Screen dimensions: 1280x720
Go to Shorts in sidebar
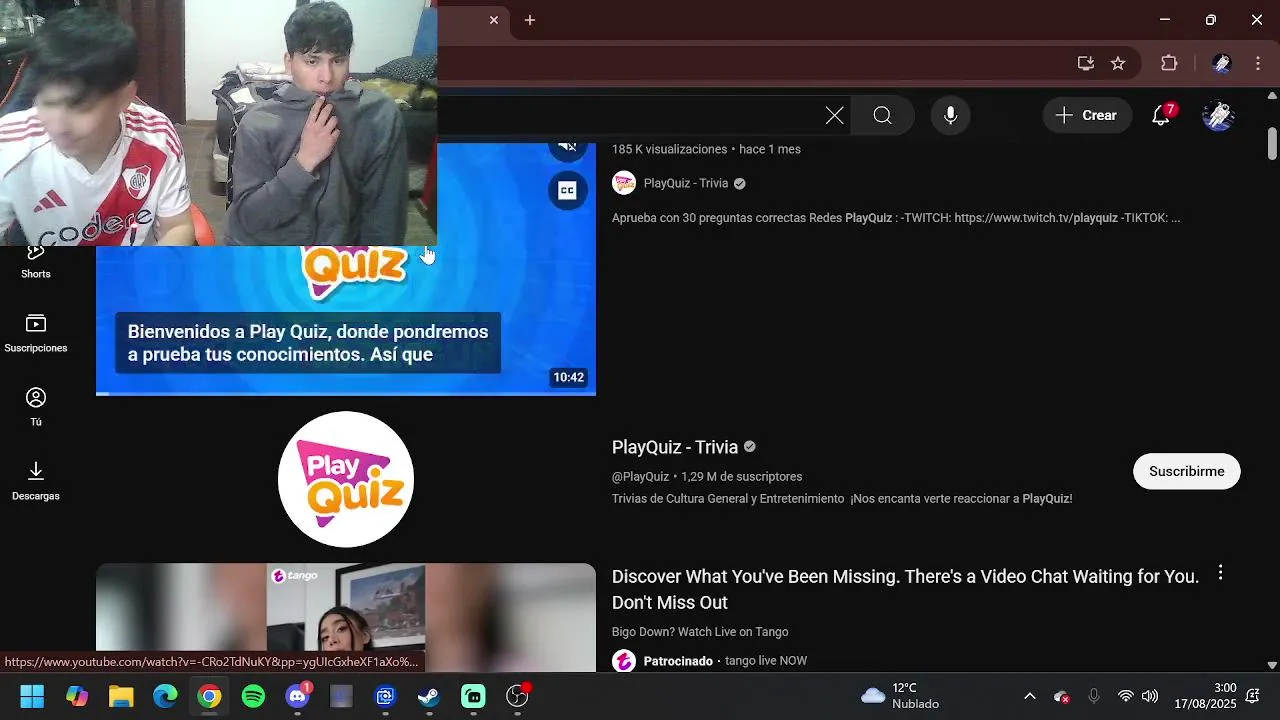[x=36, y=262]
